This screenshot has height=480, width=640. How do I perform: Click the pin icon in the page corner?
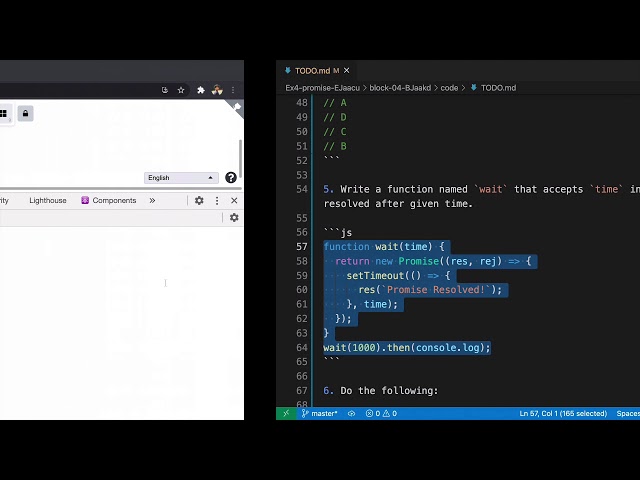(237, 107)
